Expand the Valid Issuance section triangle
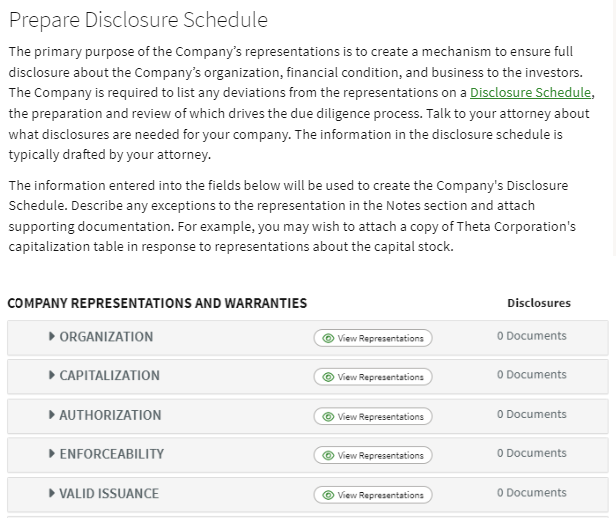This screenshot has width=616, height=518. point(51,493)
